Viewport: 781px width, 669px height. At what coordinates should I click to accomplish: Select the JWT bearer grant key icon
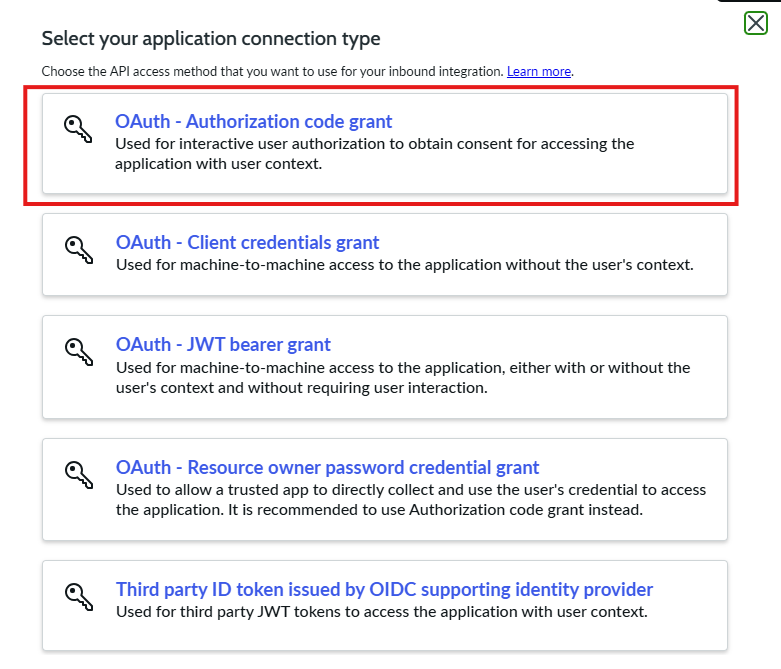(x=78, y=352)
